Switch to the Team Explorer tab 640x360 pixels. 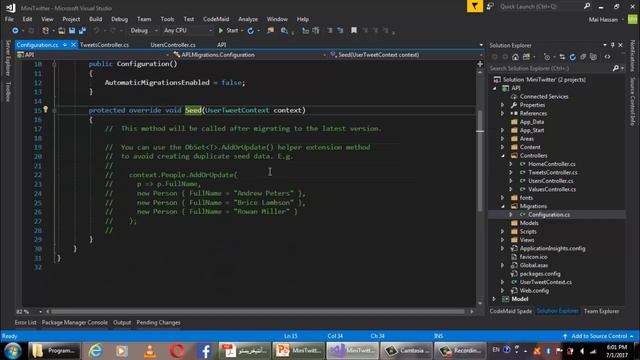tap(601, 311)
